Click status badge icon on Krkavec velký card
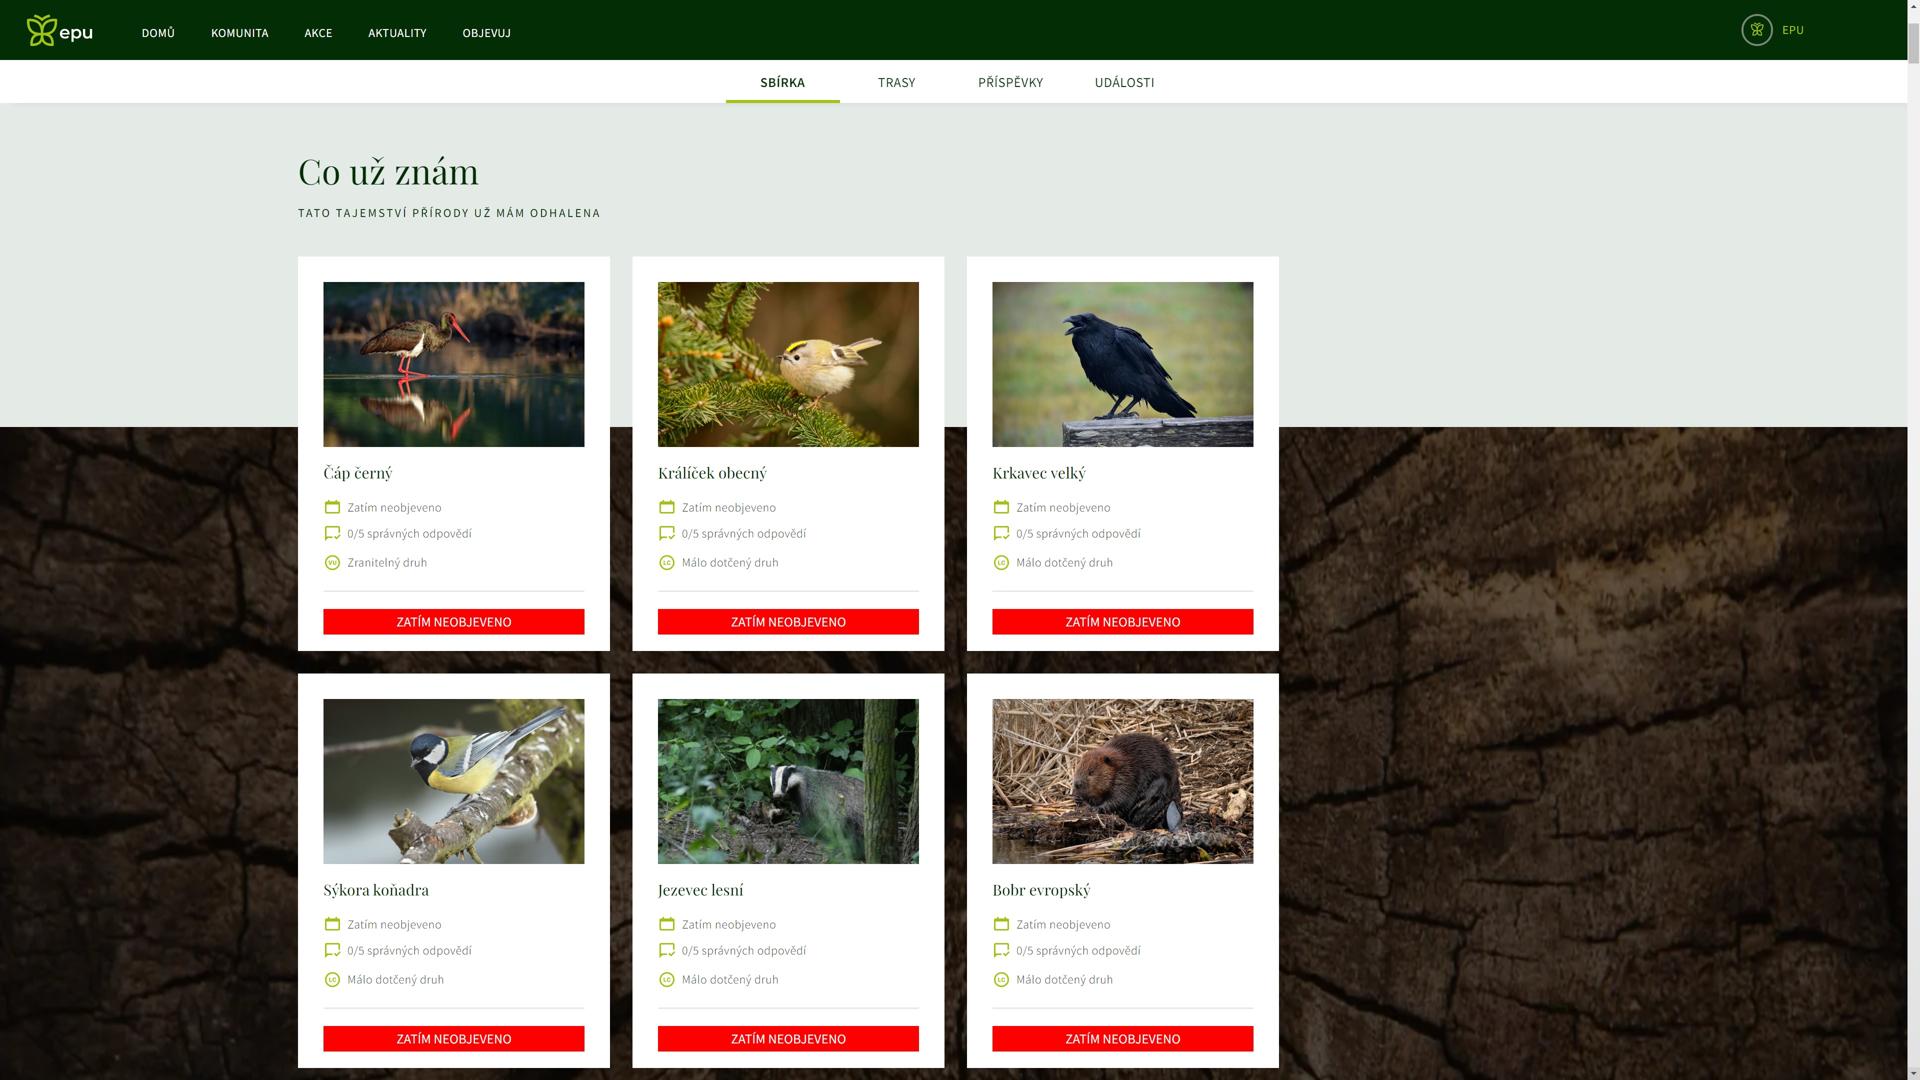The height and width of the screenshot is (1080, 1920). (1001, 562)
